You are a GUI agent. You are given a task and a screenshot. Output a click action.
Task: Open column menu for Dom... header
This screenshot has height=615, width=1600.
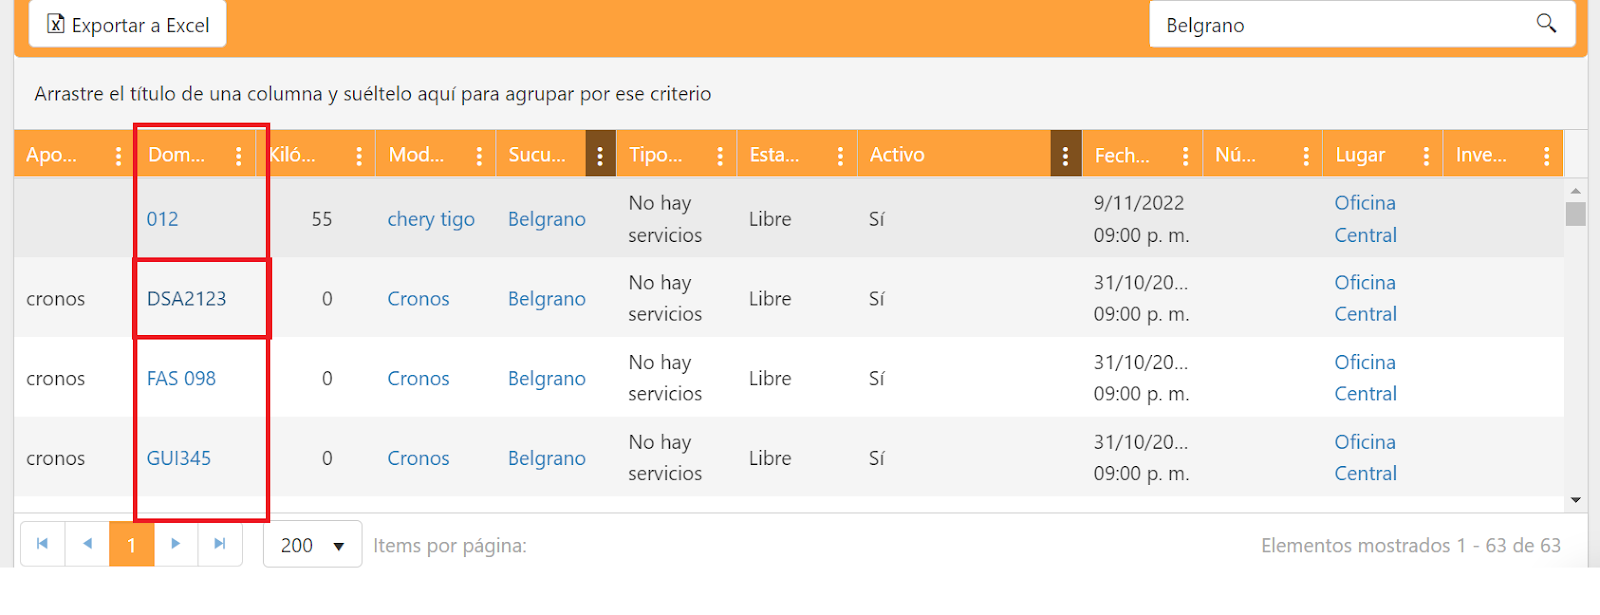[x=238, y=156]
